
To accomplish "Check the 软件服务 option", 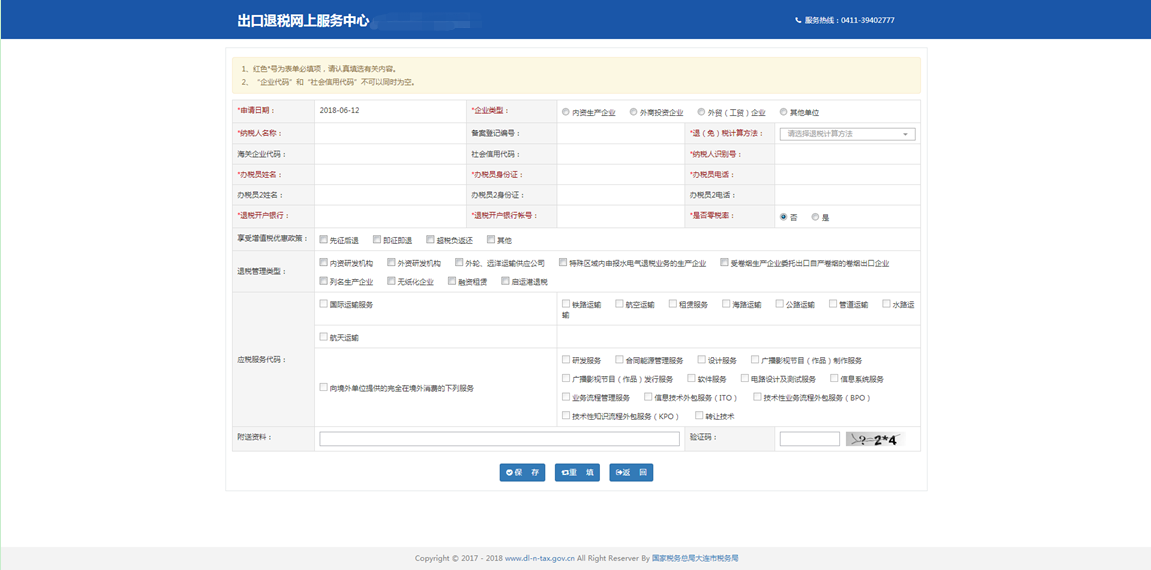I will tap(691, 379).
